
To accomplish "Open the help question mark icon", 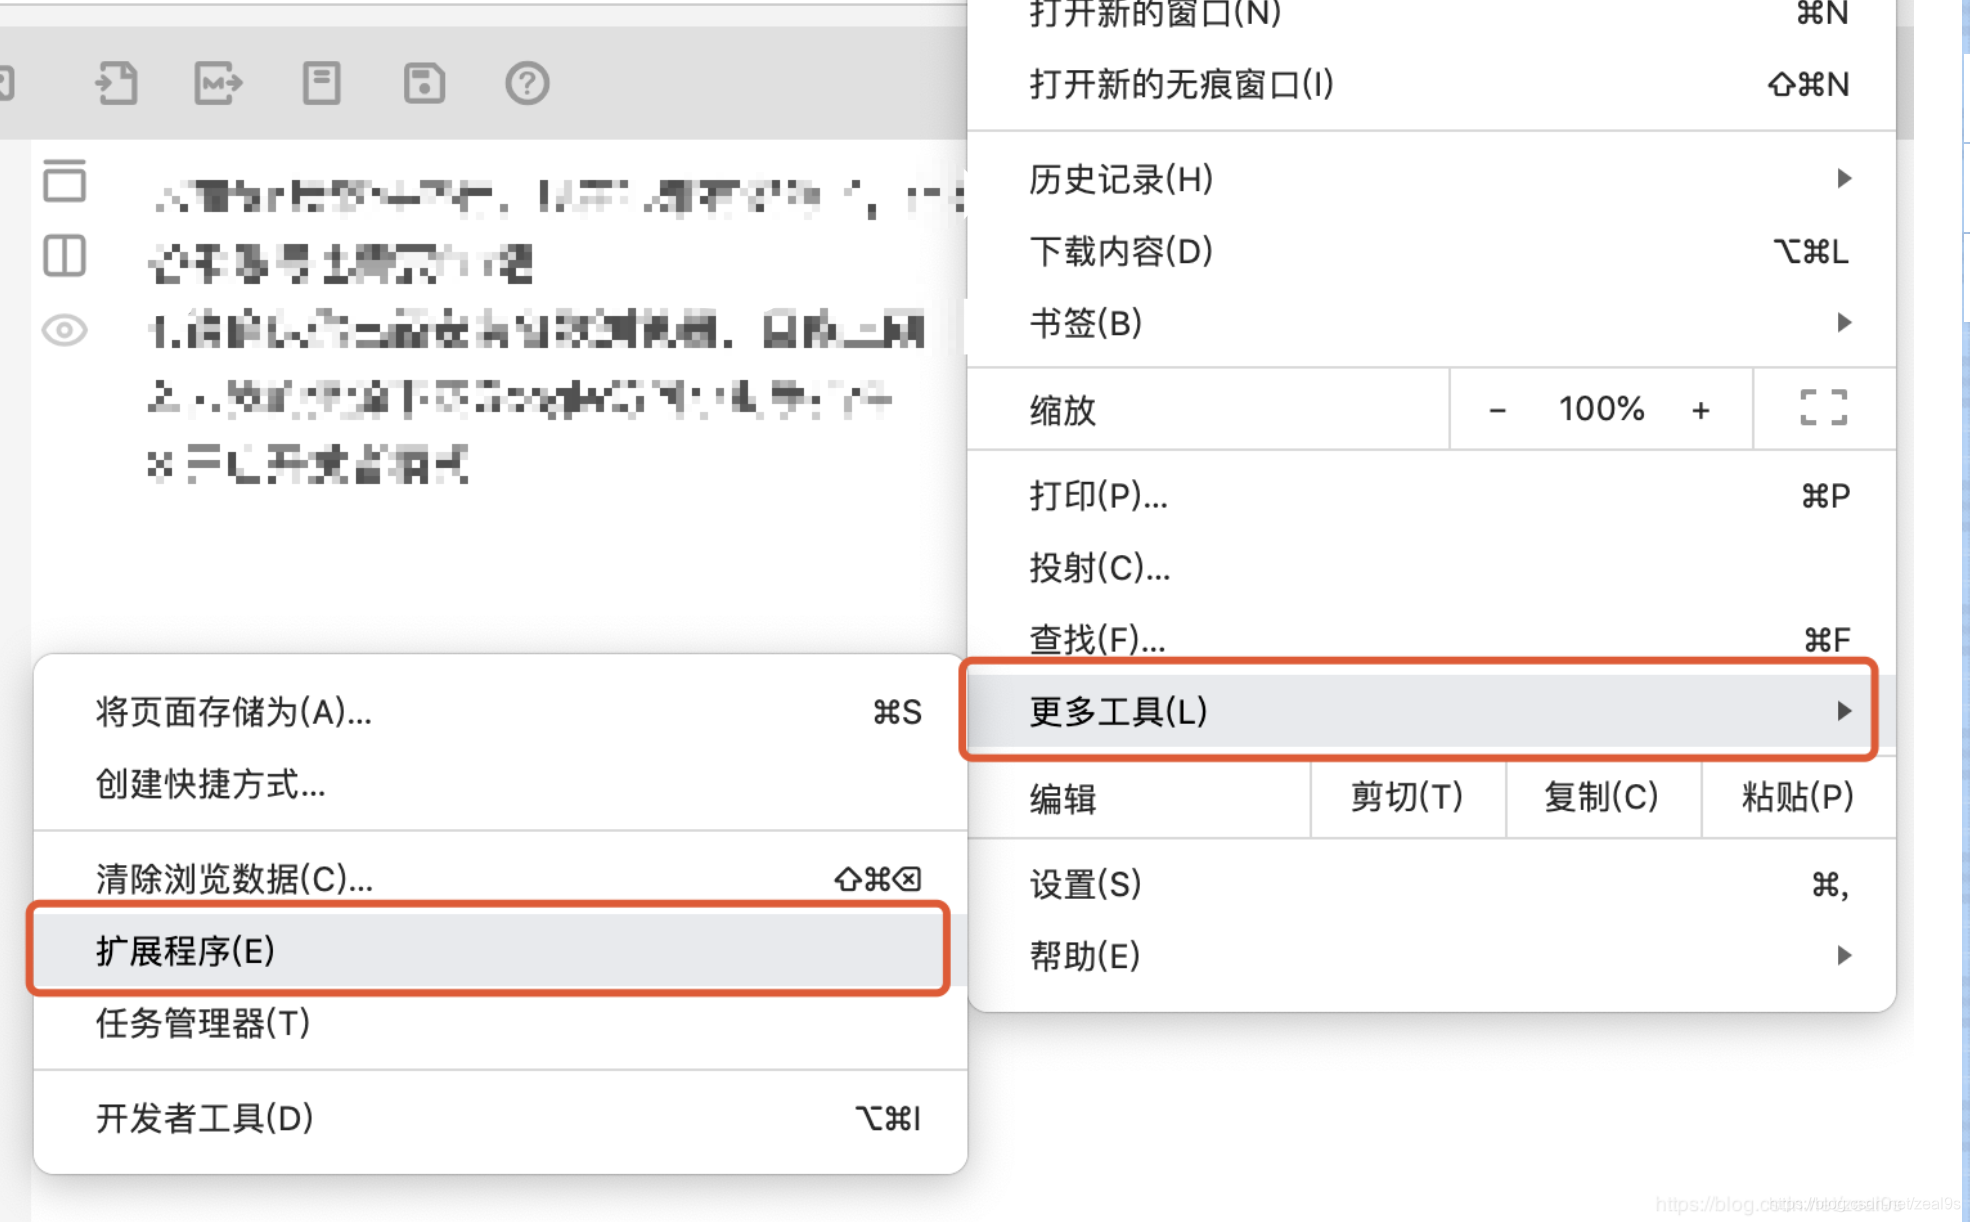I will (527, 83).
